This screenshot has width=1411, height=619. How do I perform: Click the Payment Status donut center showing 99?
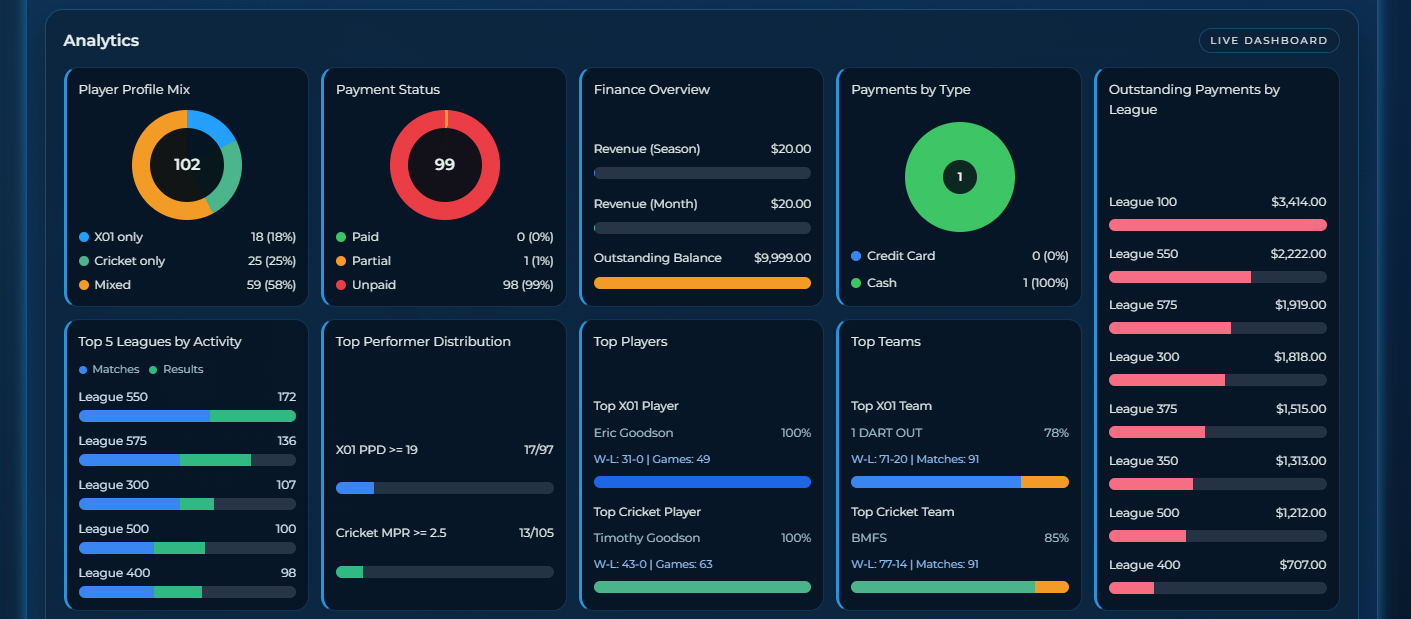[x=444, y=164]
